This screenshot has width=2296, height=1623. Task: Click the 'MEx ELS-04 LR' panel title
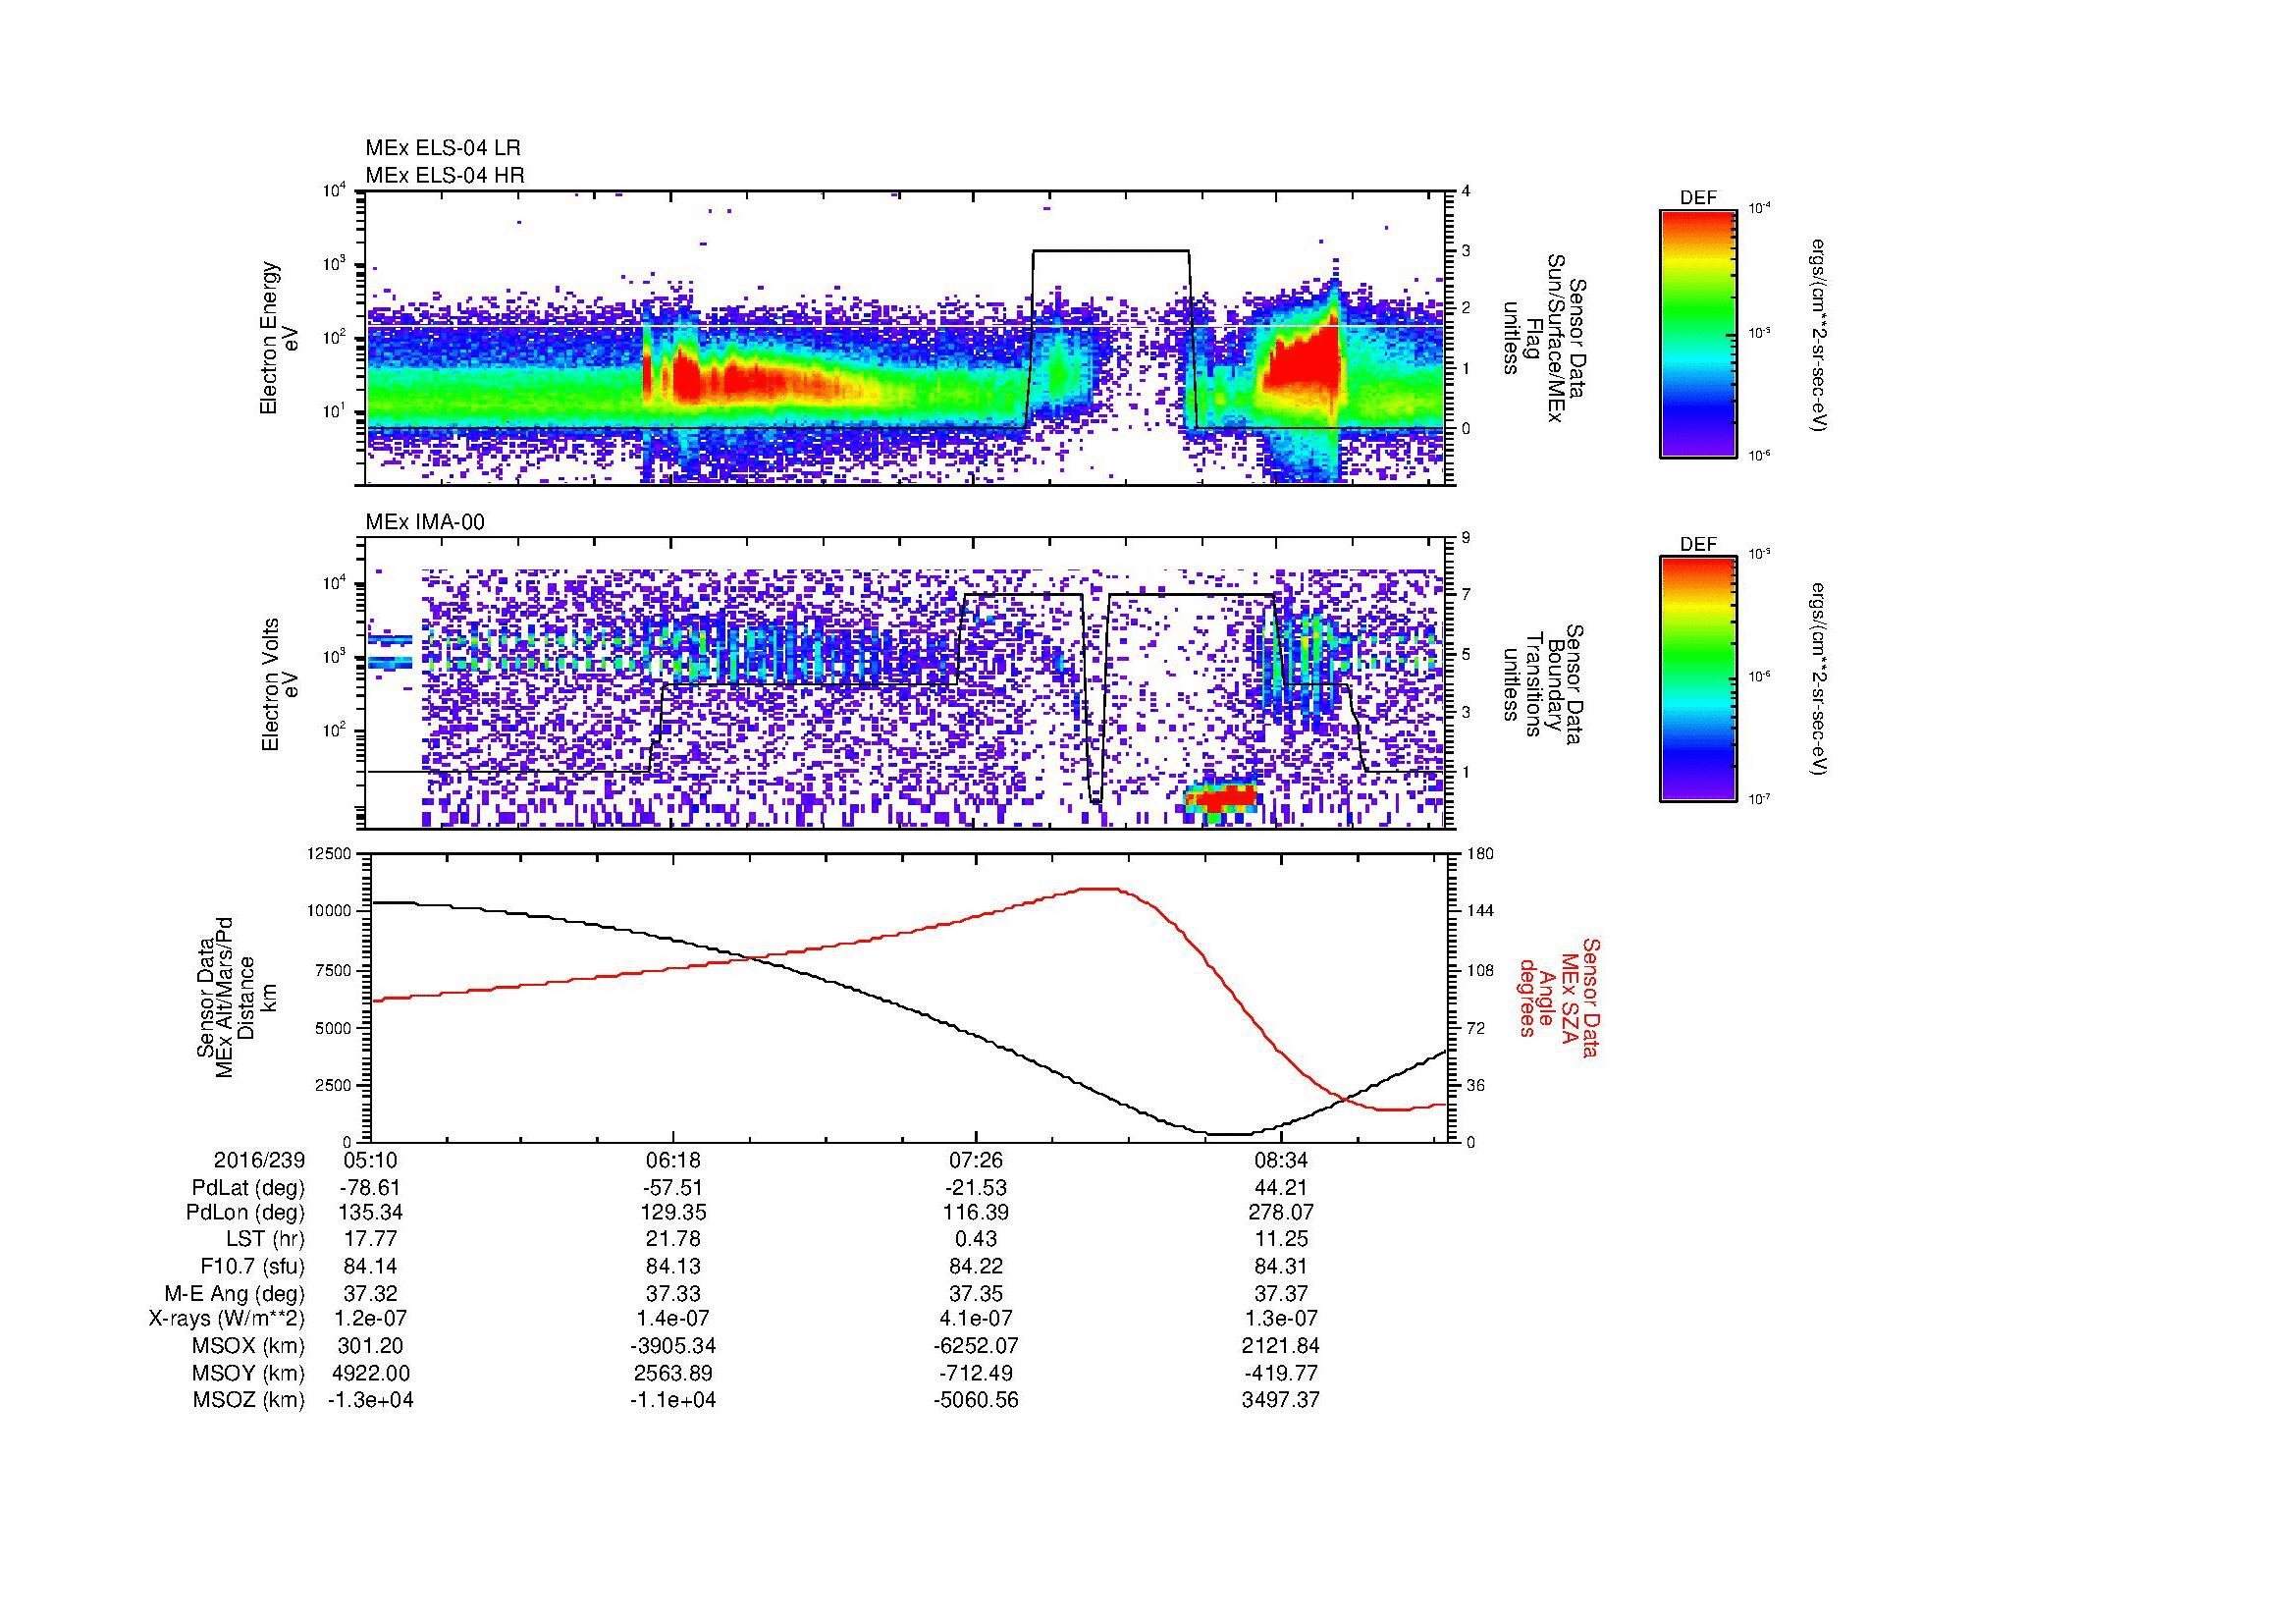pos(443,148)
